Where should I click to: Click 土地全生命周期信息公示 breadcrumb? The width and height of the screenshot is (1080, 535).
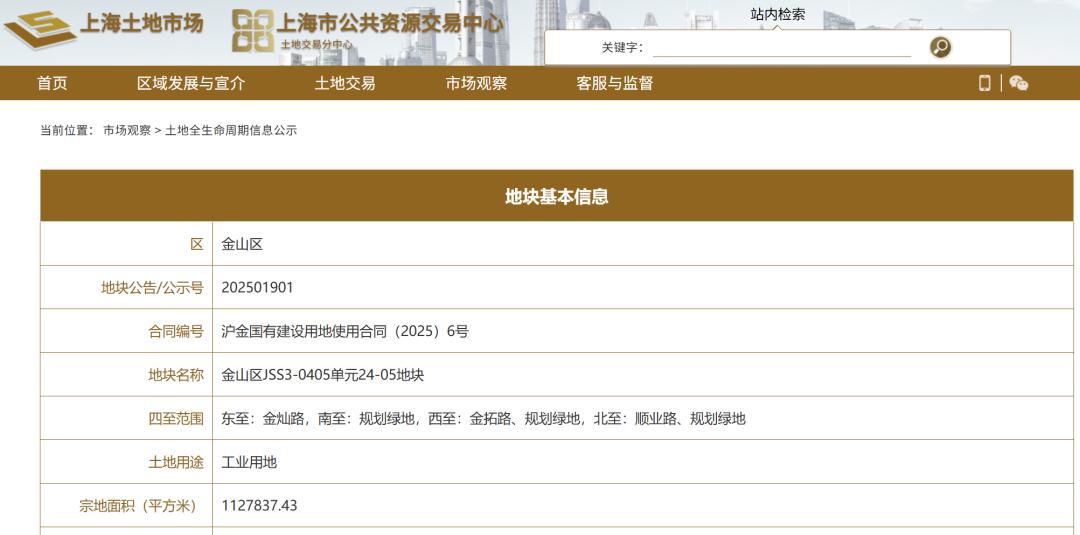pyautogui.click(x=231, y=130)
